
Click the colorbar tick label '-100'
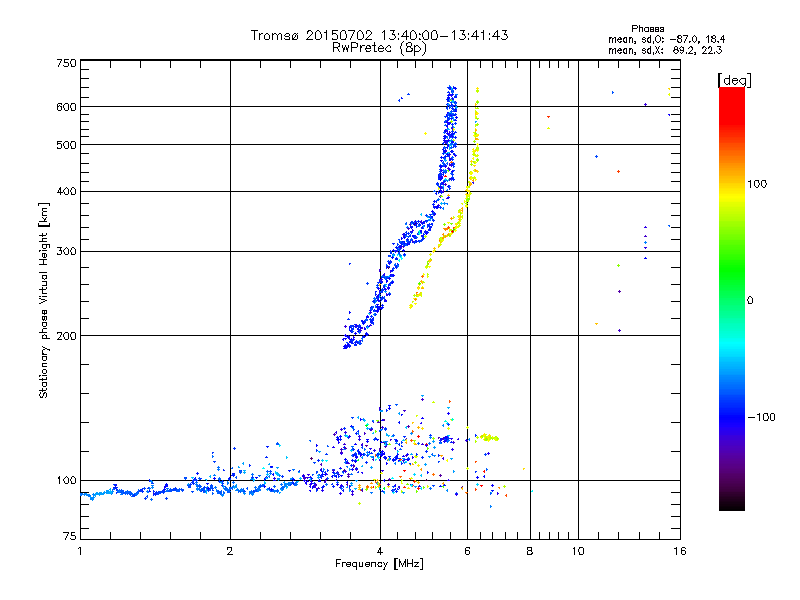click(761, 417)
